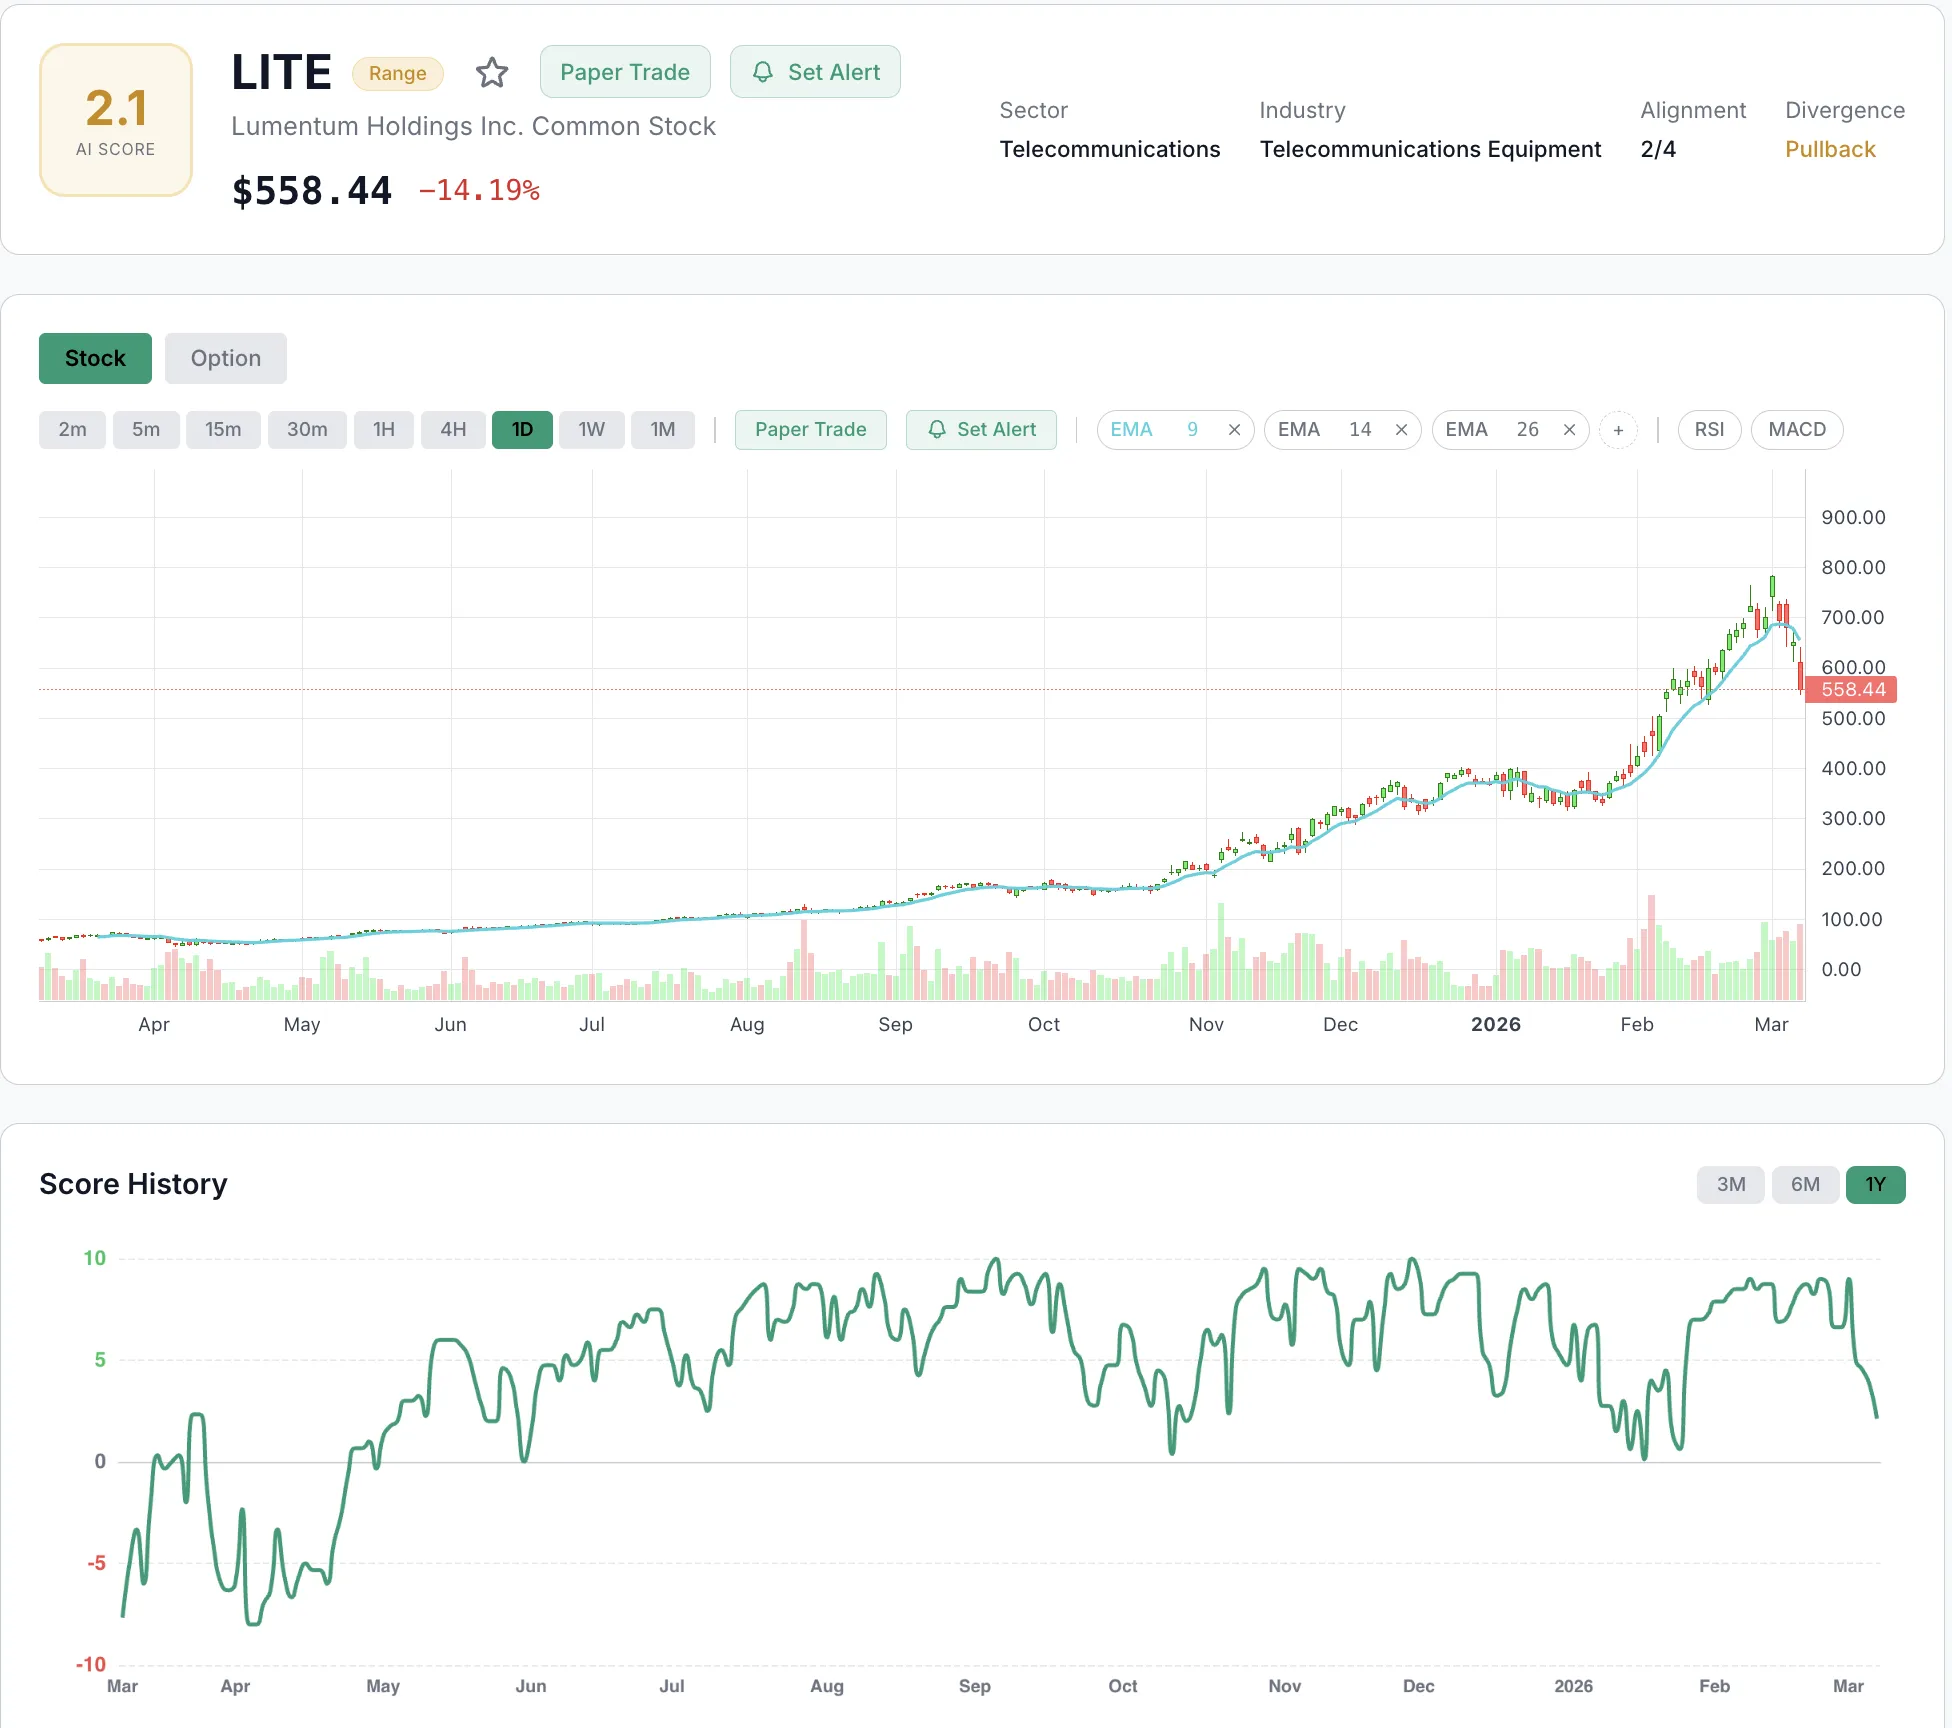Select the 1D timeframe
Viewport: 1952px width, 1728px height.
[x=522, y=430]
